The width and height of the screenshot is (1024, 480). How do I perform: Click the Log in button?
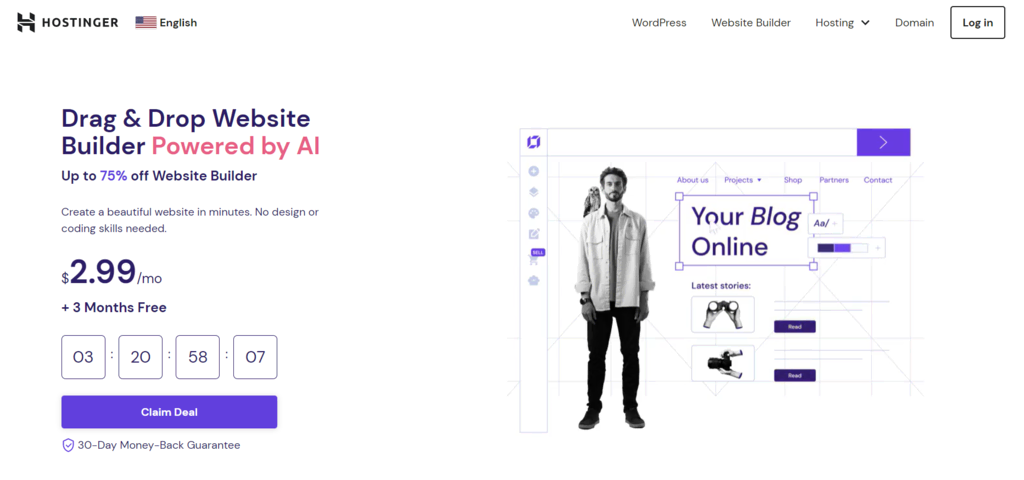pyautogui.click(x=978, y=22)
